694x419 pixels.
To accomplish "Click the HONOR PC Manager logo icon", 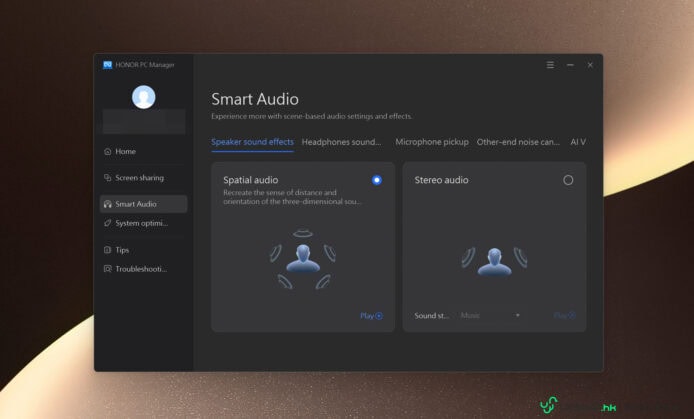I will [108, 65].
